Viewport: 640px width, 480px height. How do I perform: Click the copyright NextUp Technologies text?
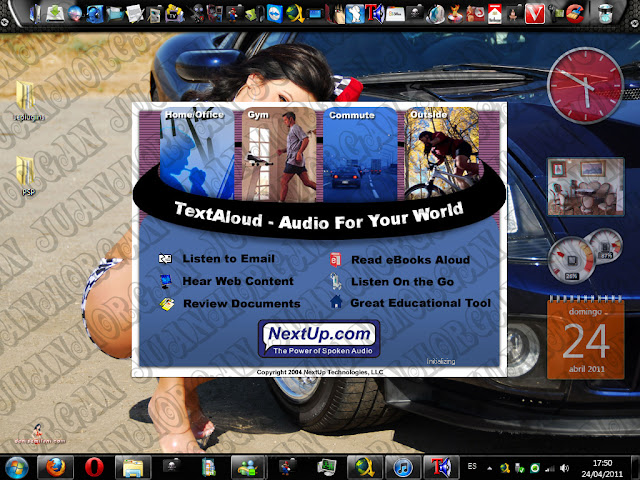(320, 372)
